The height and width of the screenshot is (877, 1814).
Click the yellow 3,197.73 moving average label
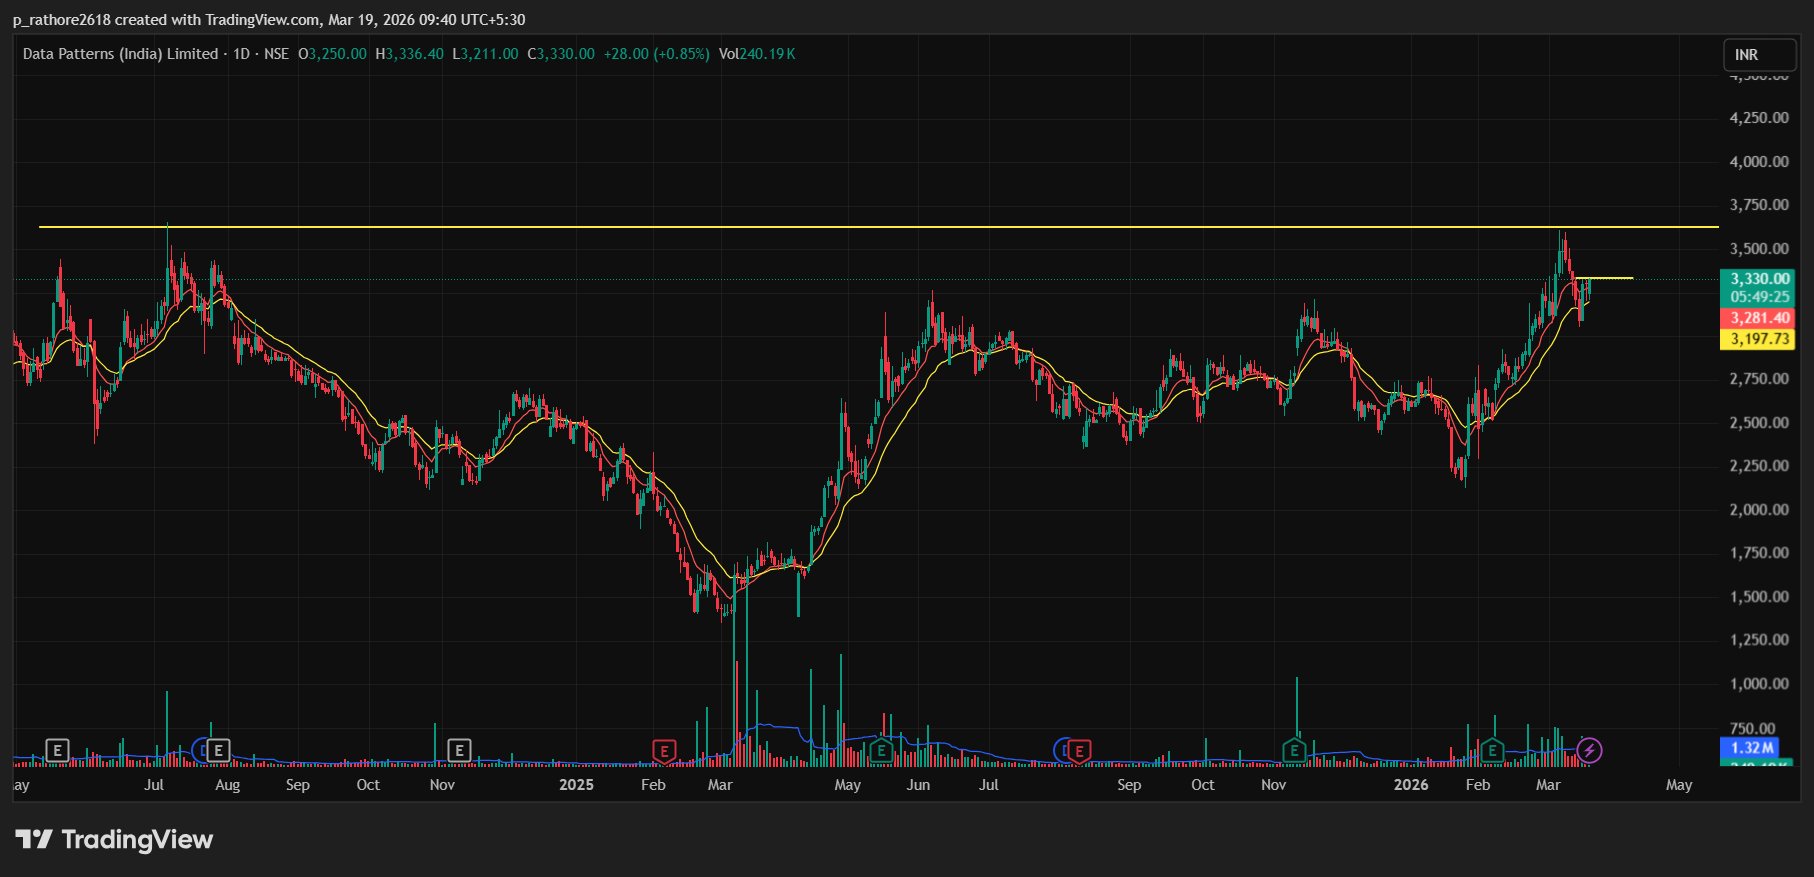tap(1759, 339)
